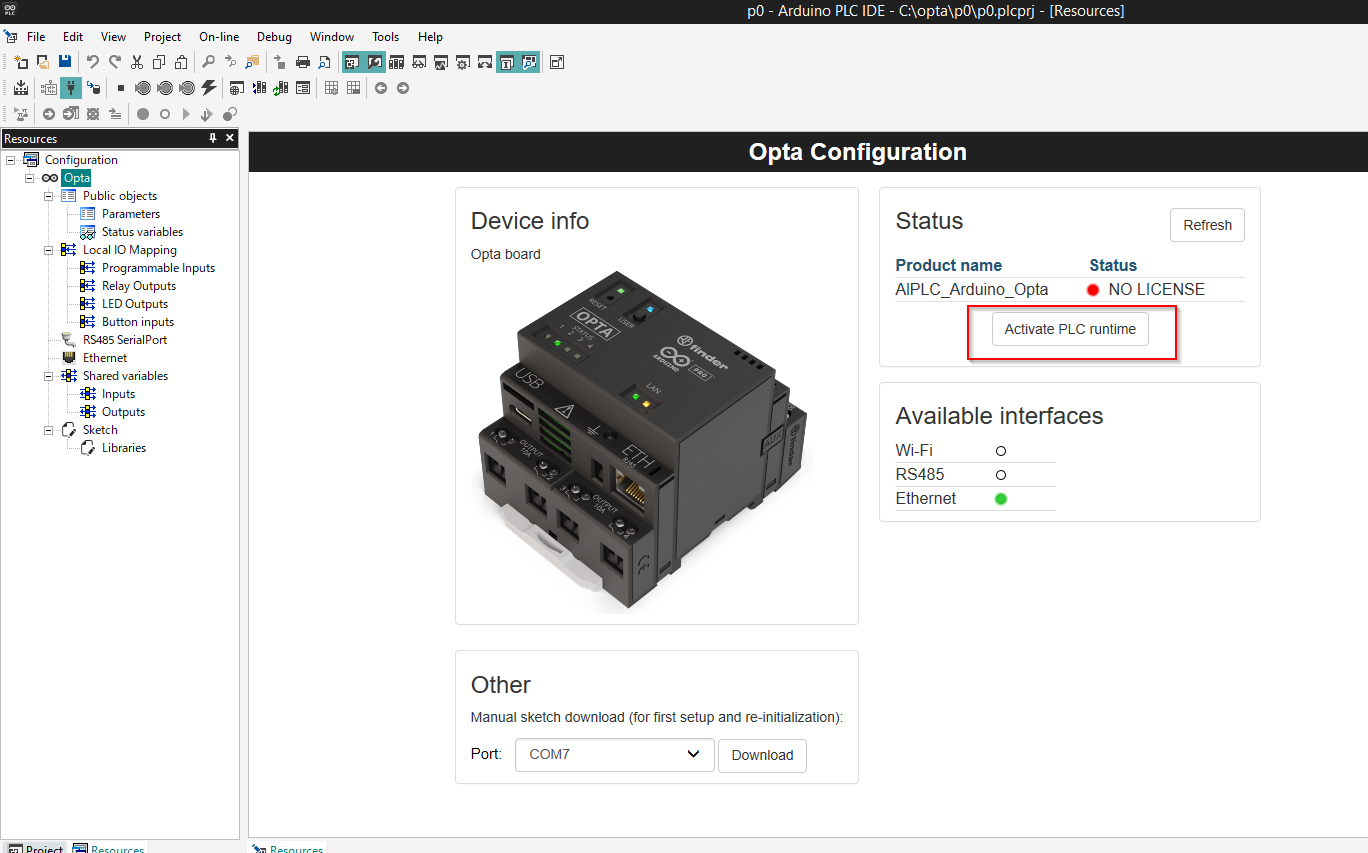Select Outputs under Shared variables
1368x853 pixels.
tap(123, 412)
